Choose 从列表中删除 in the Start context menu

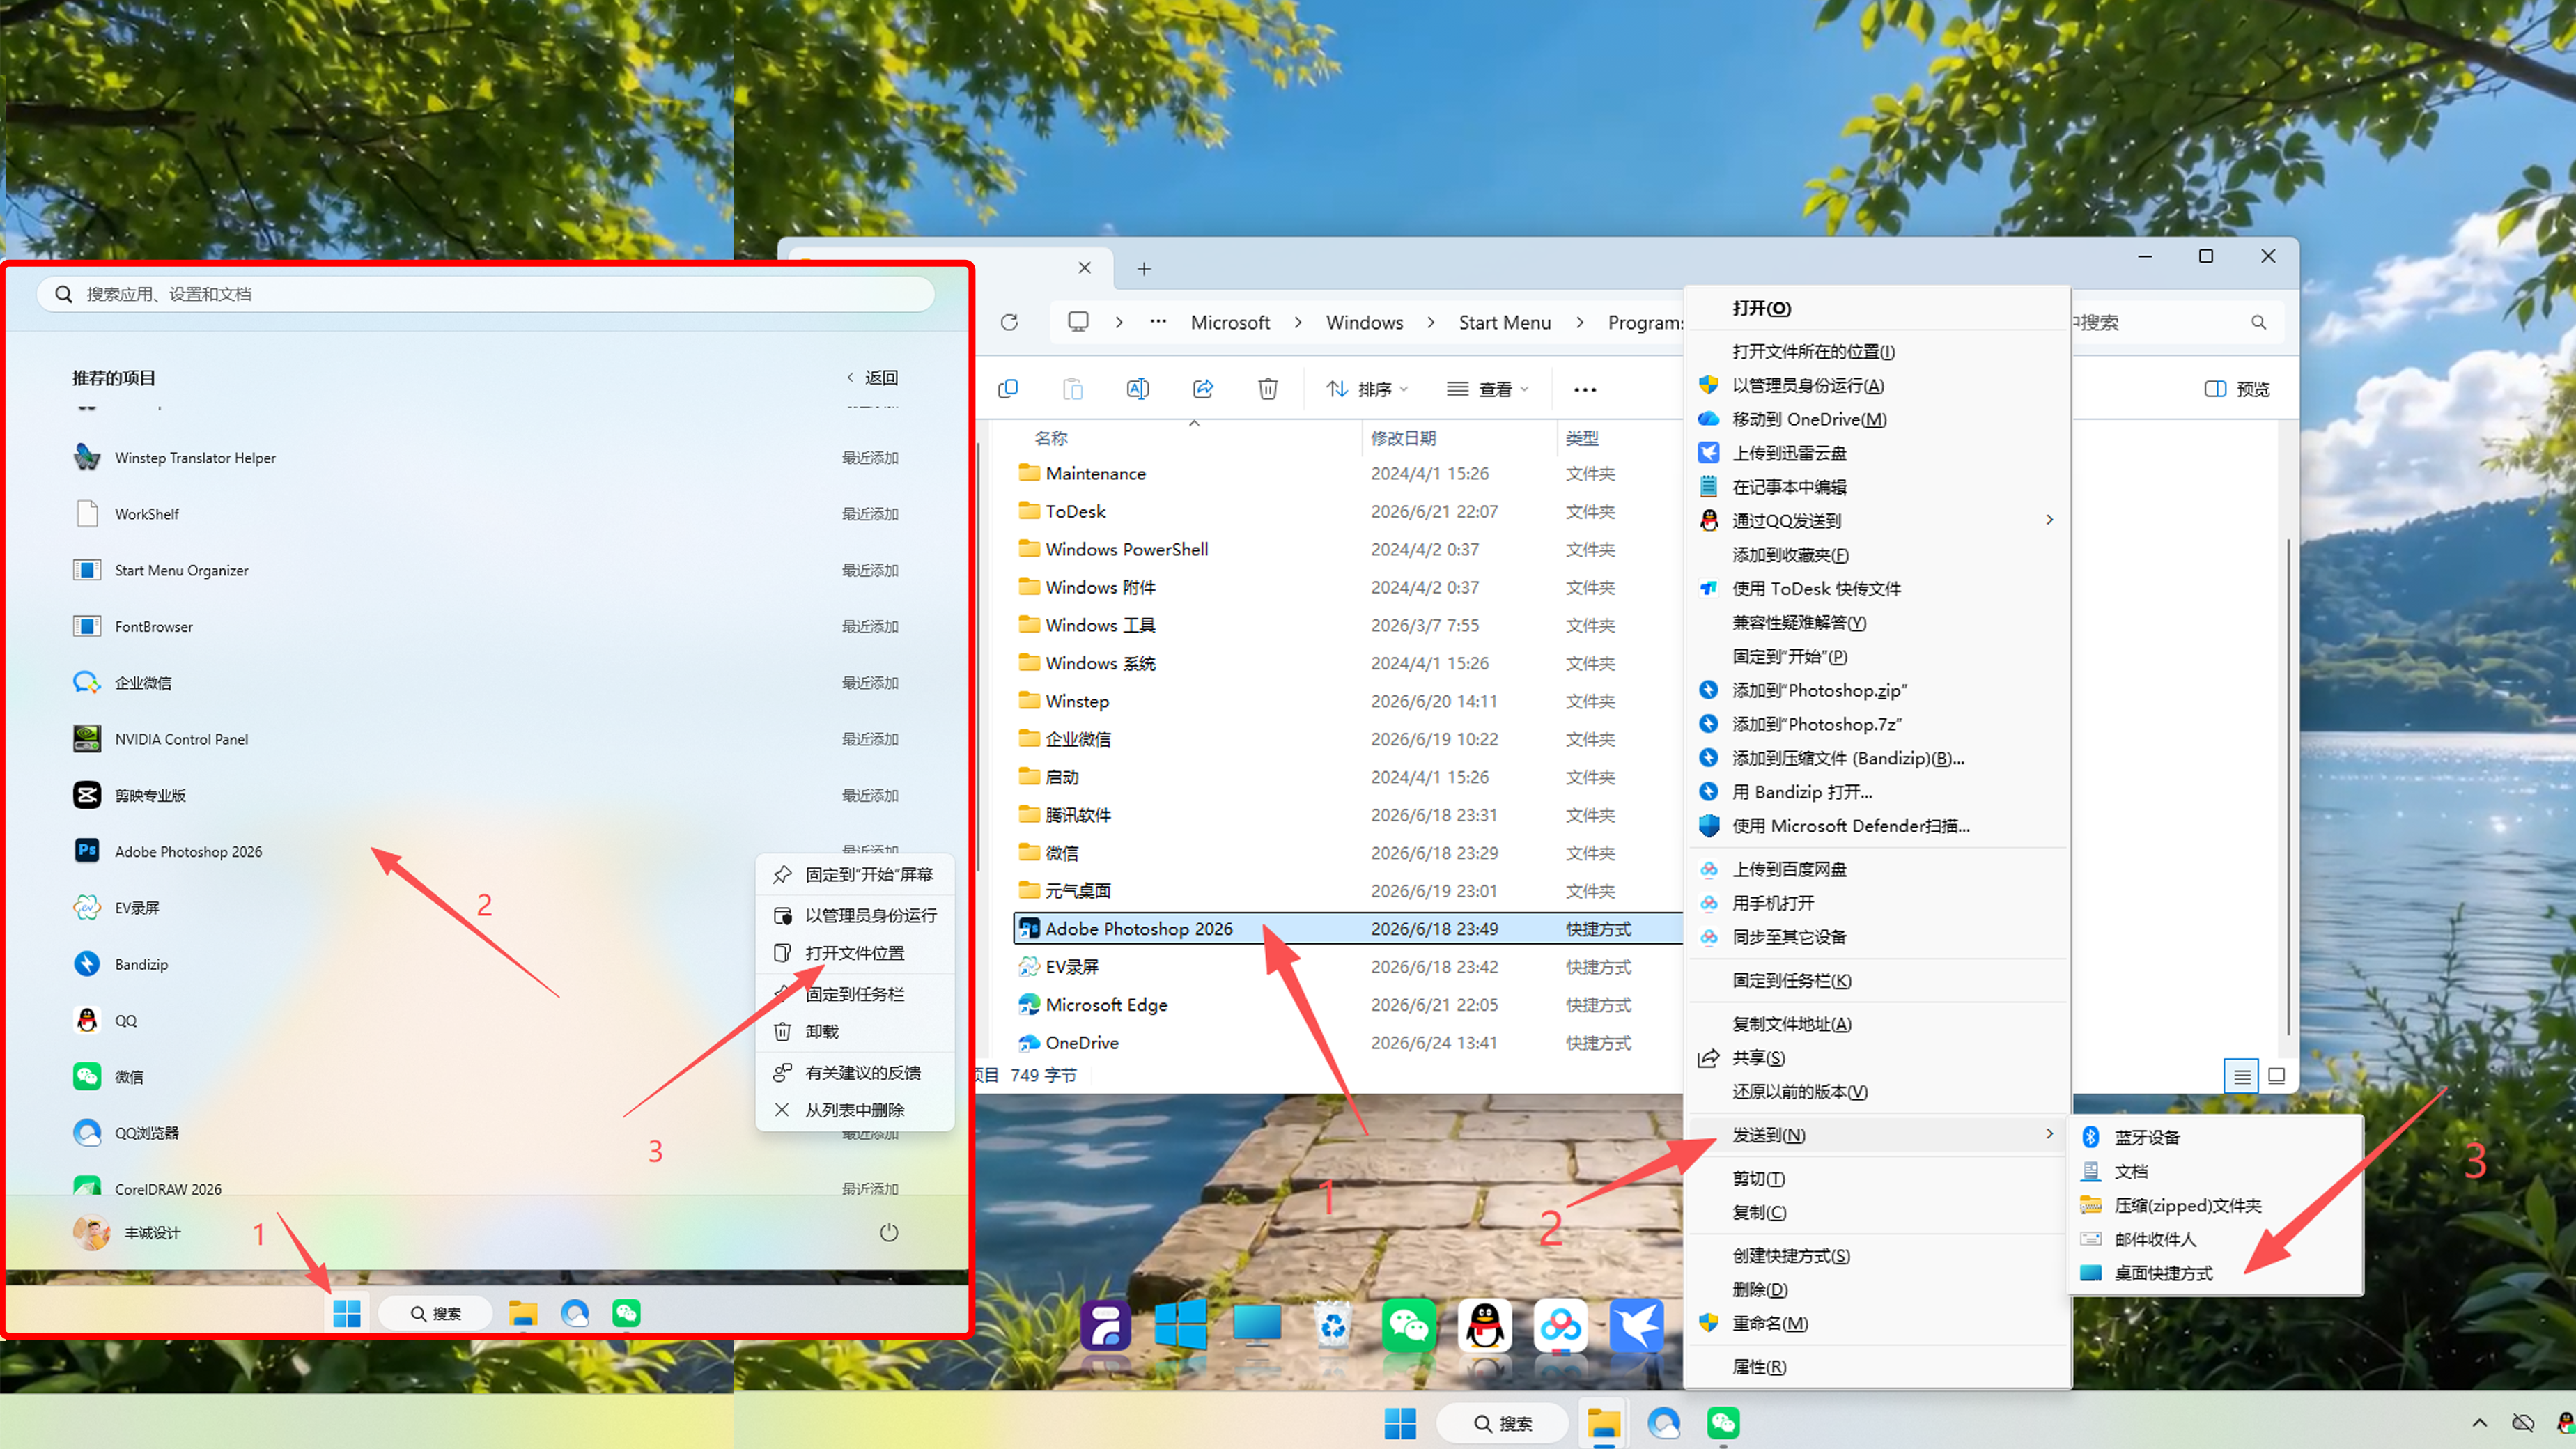(x=855, y=1110)
